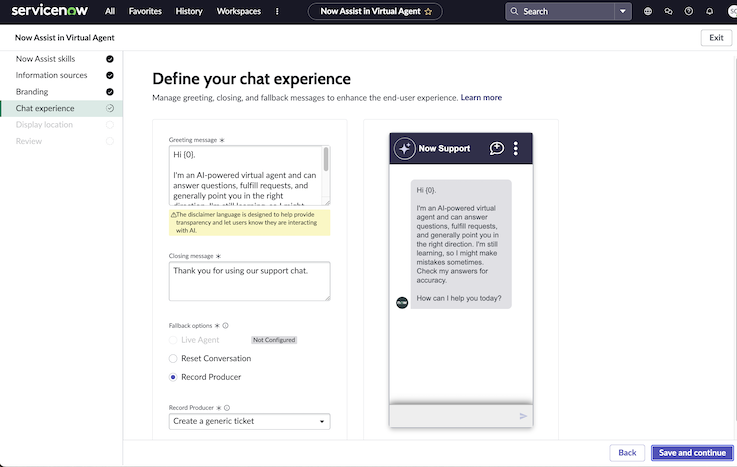Image resolution: width=737 pixels, height=467 pixels.
Task: Click into the Closing message text area
Action: pyautogui.click(x=249, y=281)
